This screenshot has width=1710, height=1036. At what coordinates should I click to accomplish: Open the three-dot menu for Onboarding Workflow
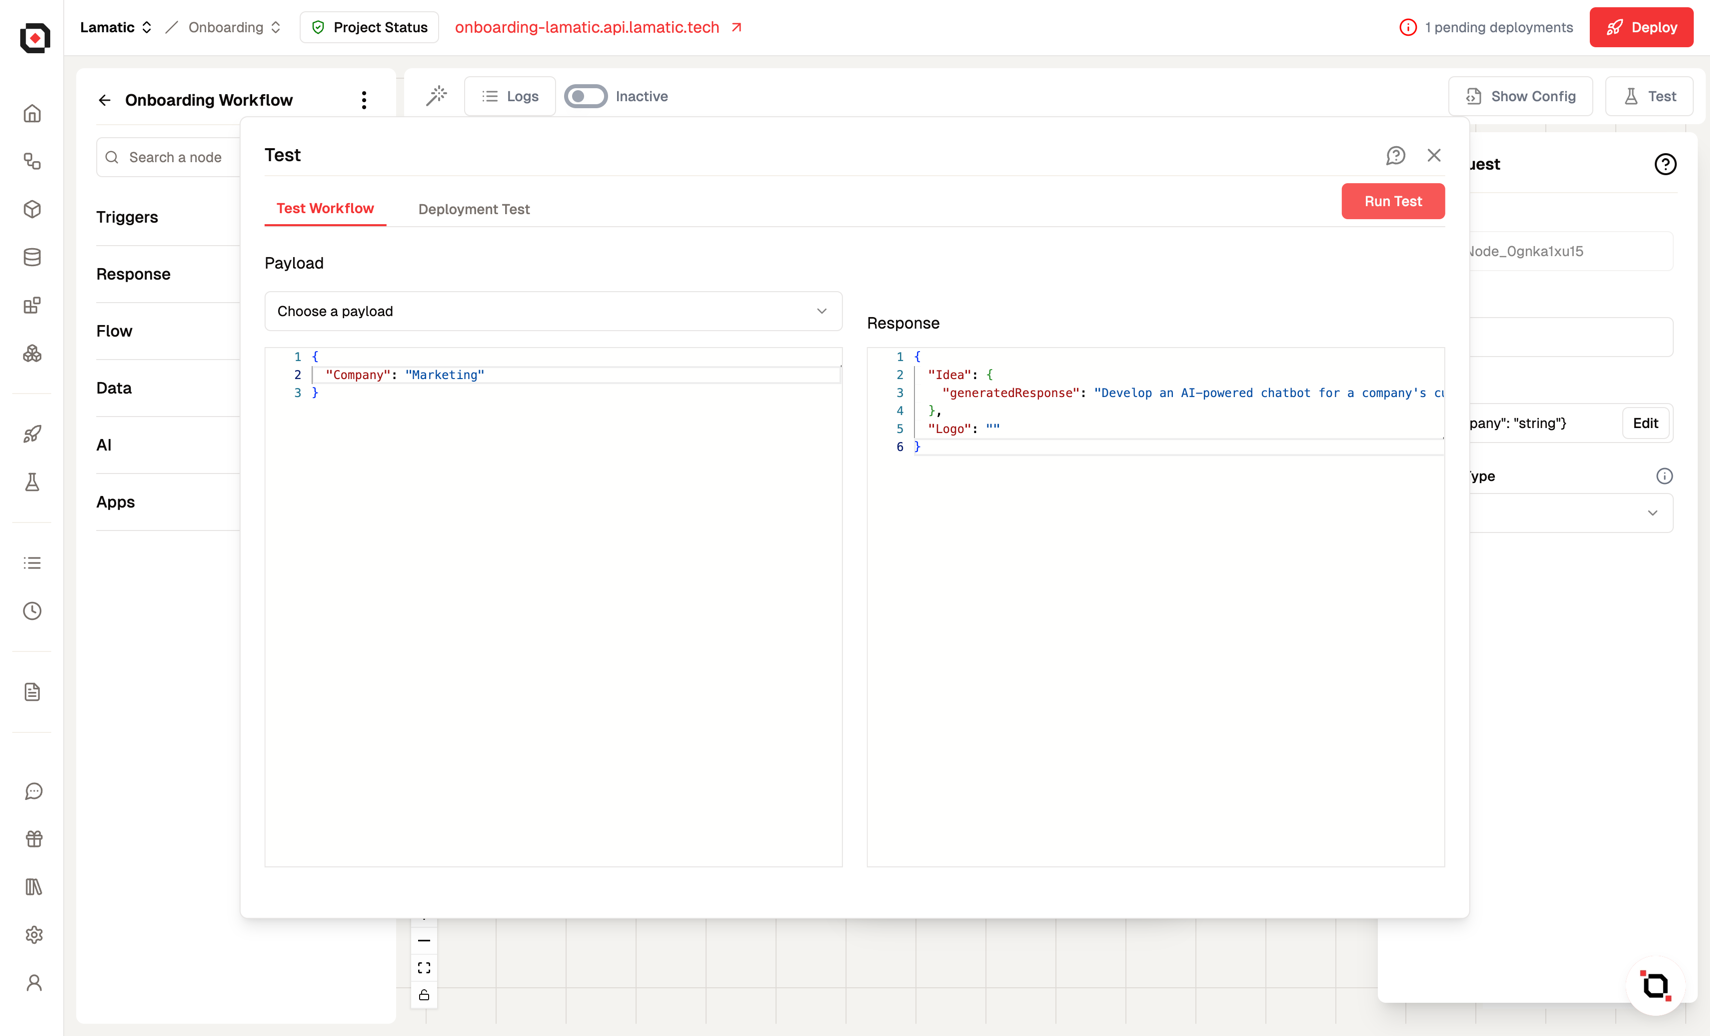click(364, 100)
